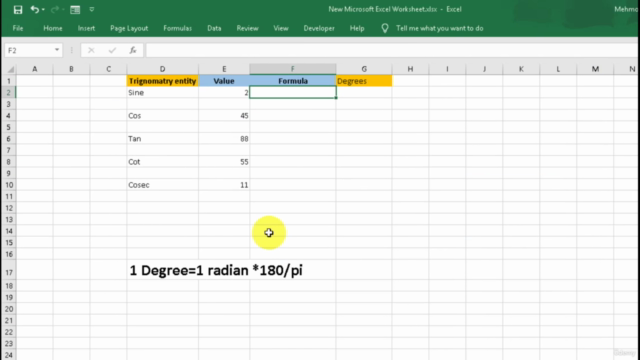The width and height of the screenshot is (640, 360).
Task: Expand the Name Box dropdown arrow
Action: tap(57, 50)
